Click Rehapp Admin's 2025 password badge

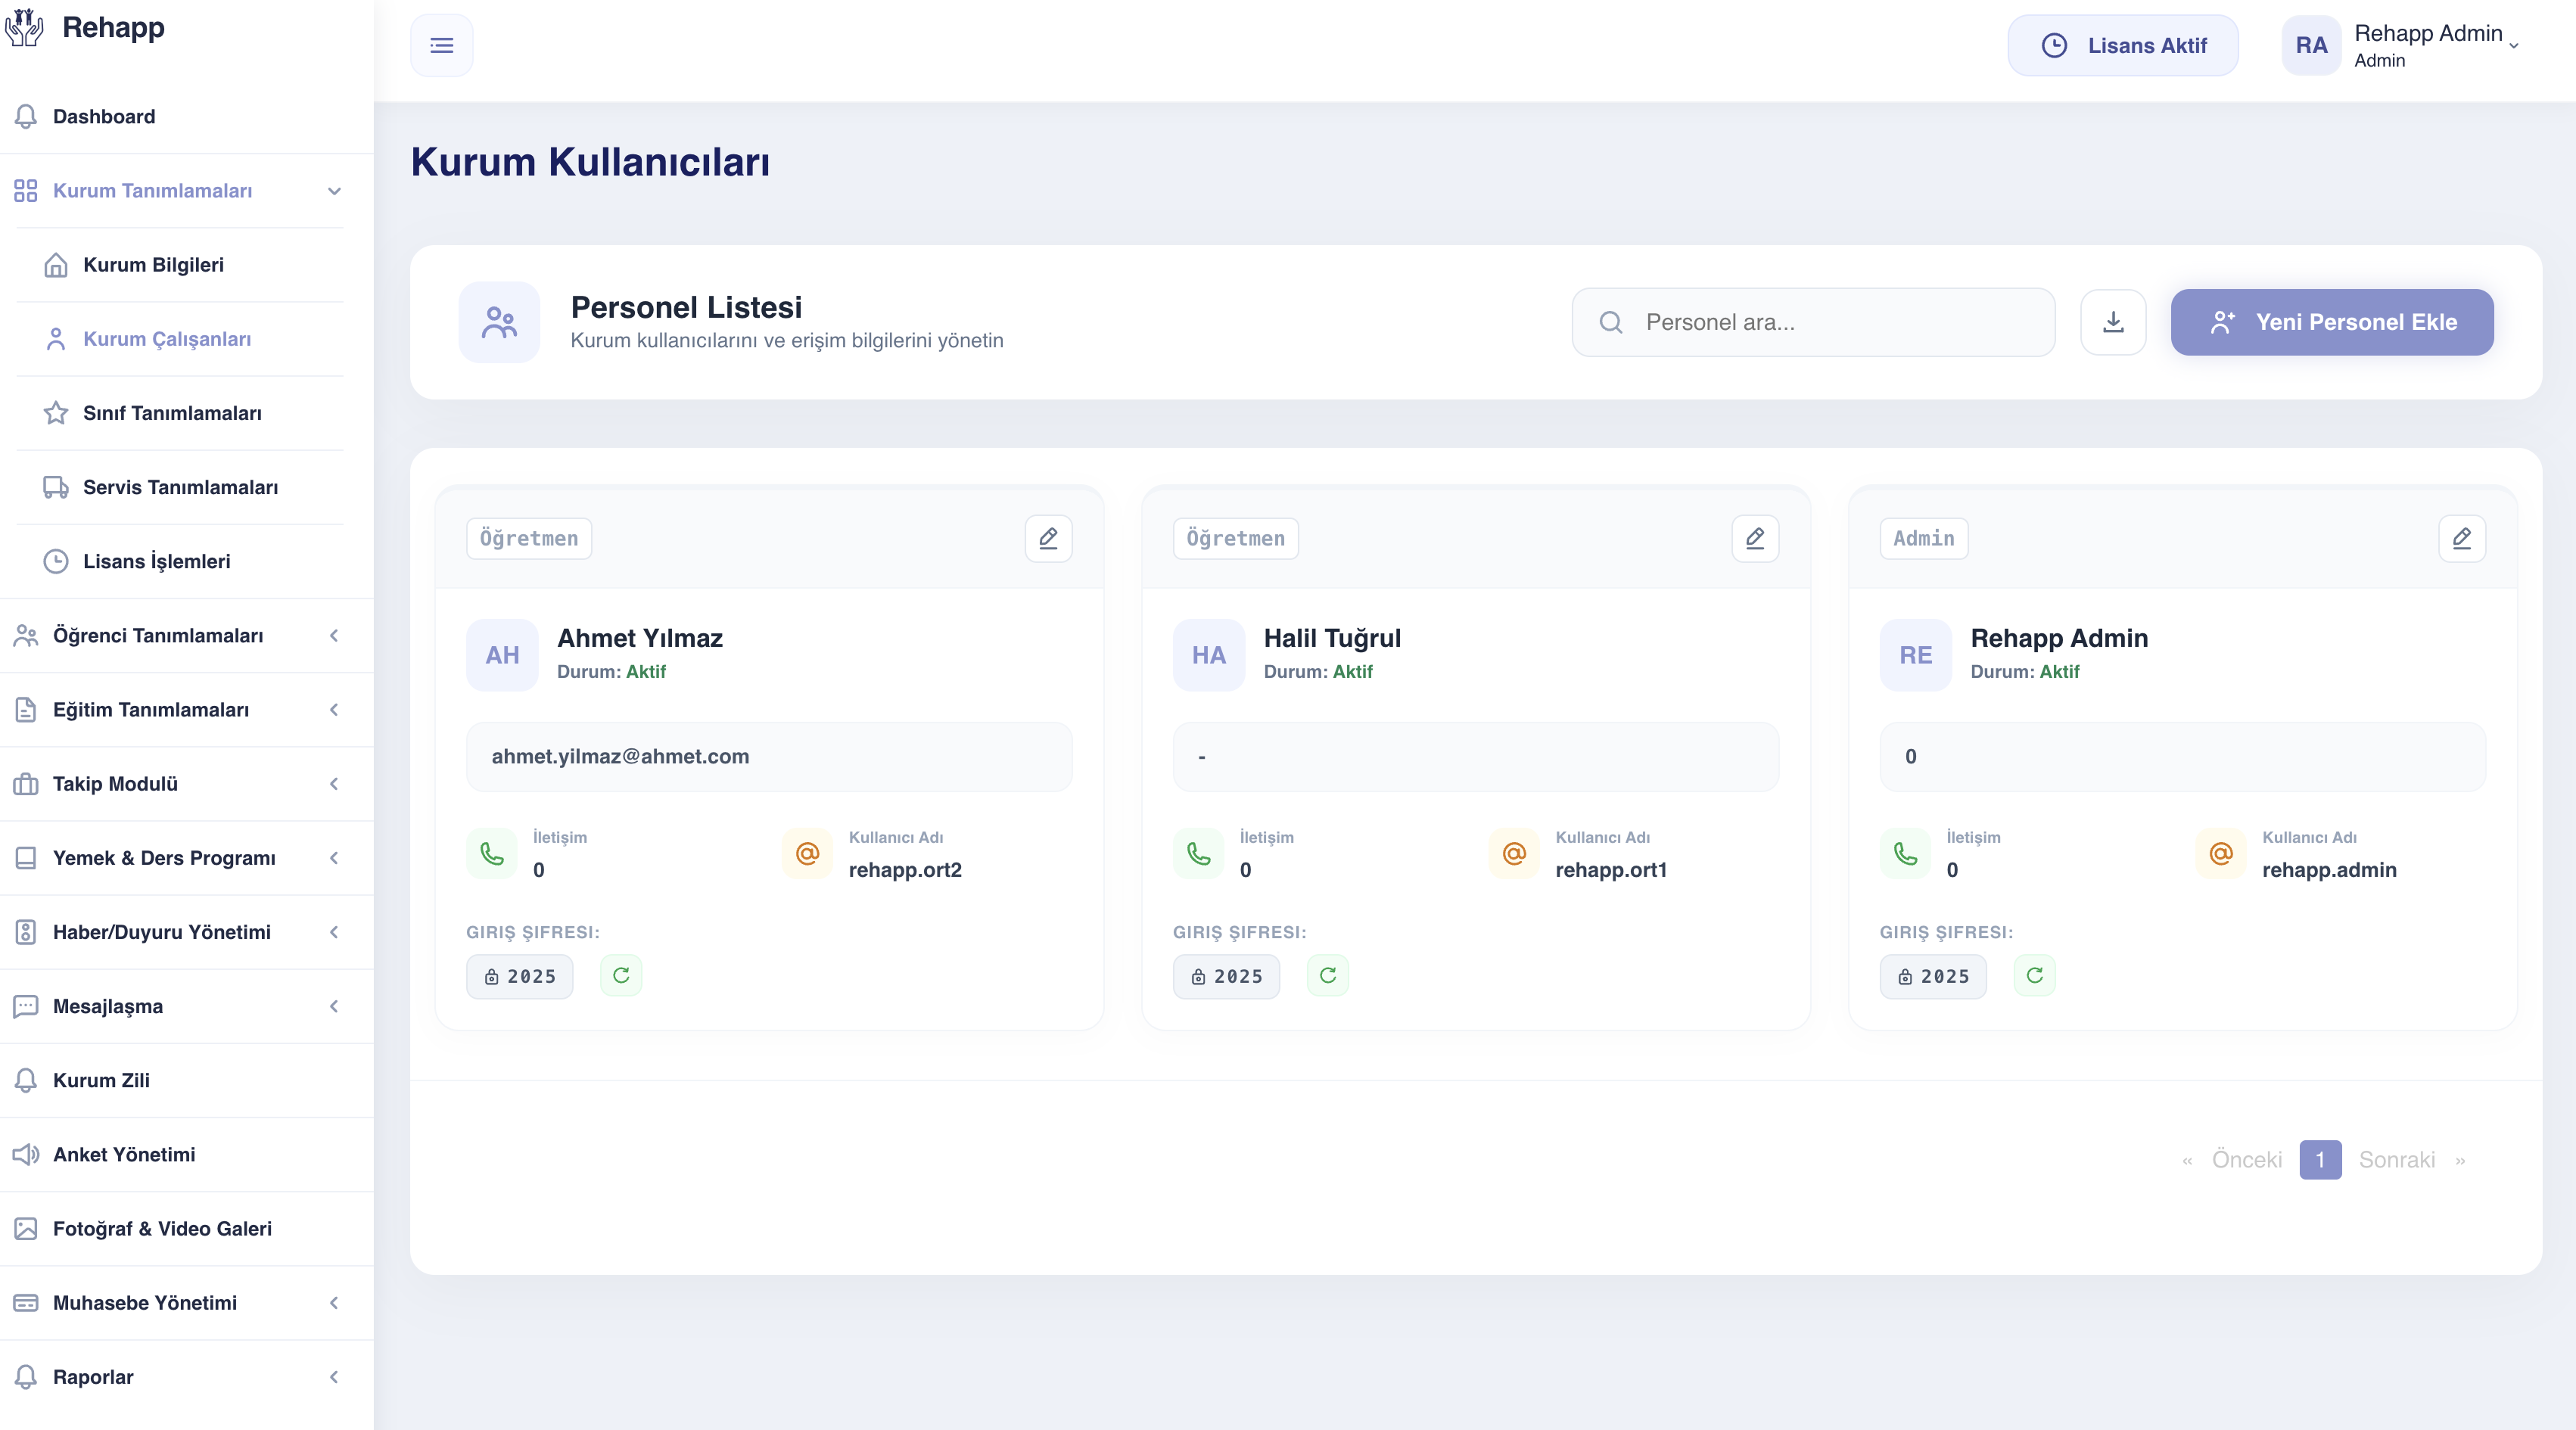coord(1933,976)
